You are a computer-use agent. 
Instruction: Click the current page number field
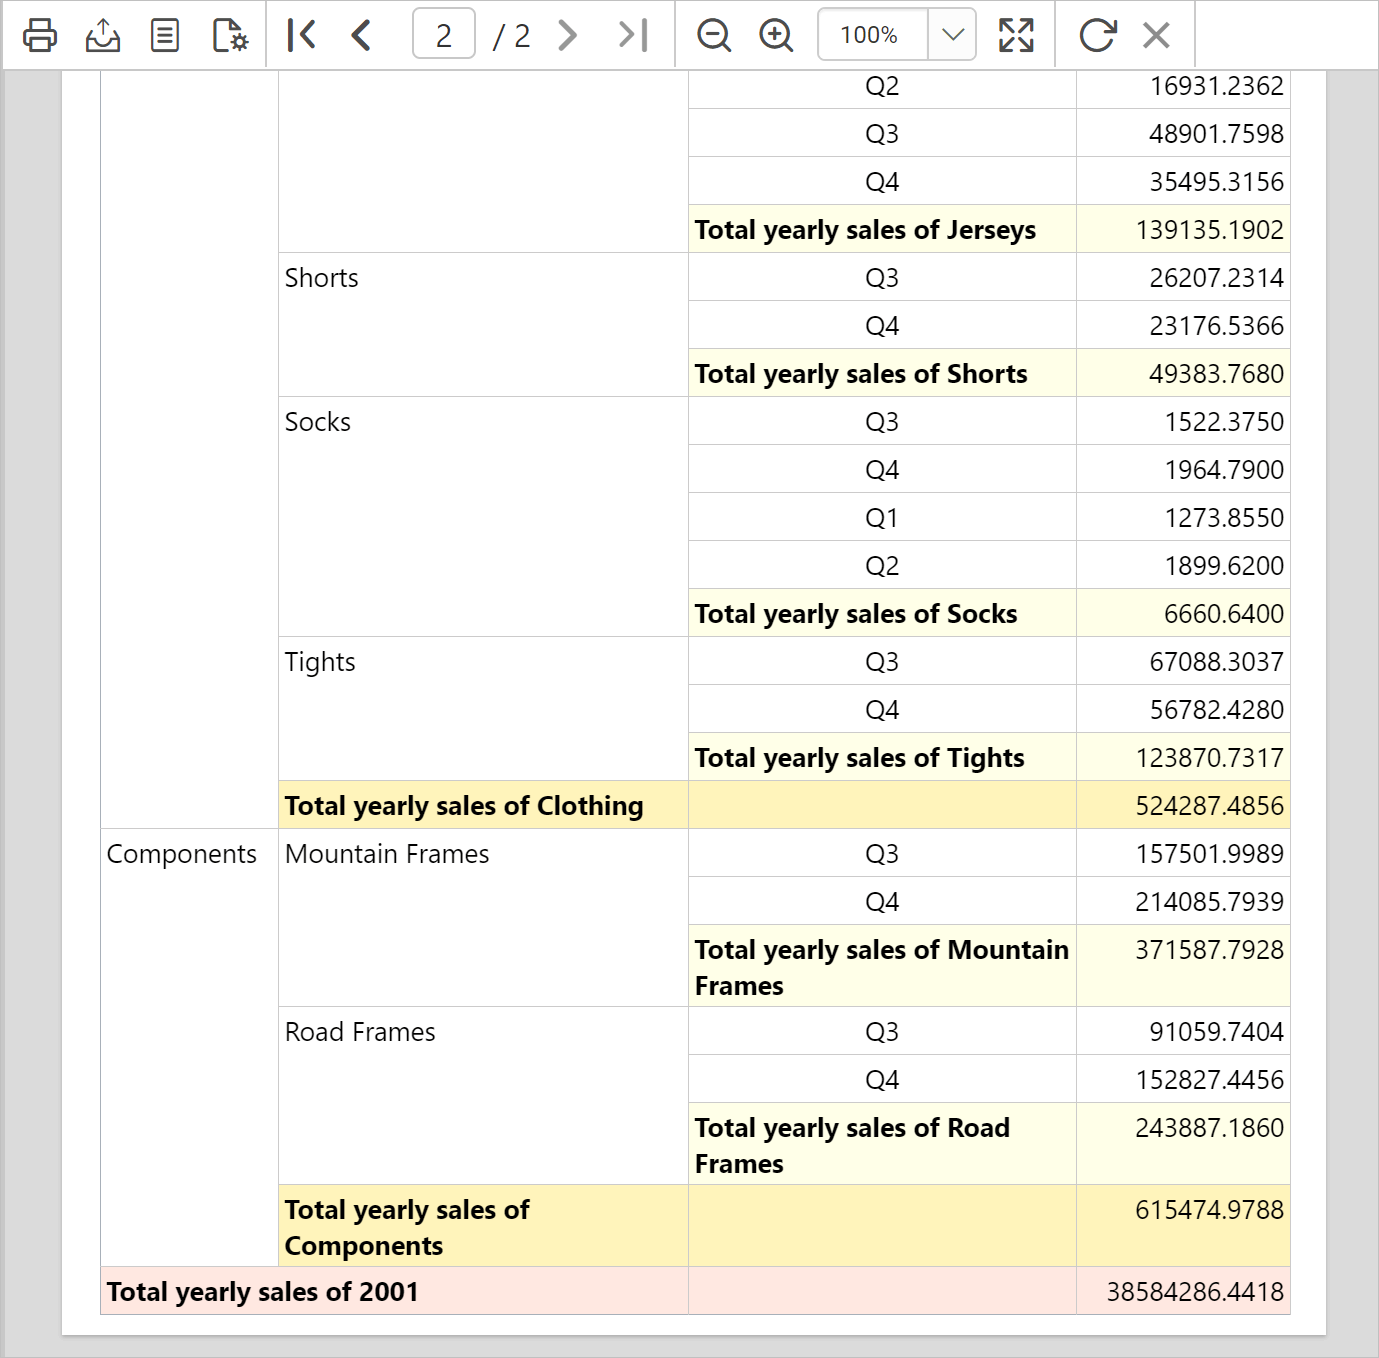click(444, 35)
